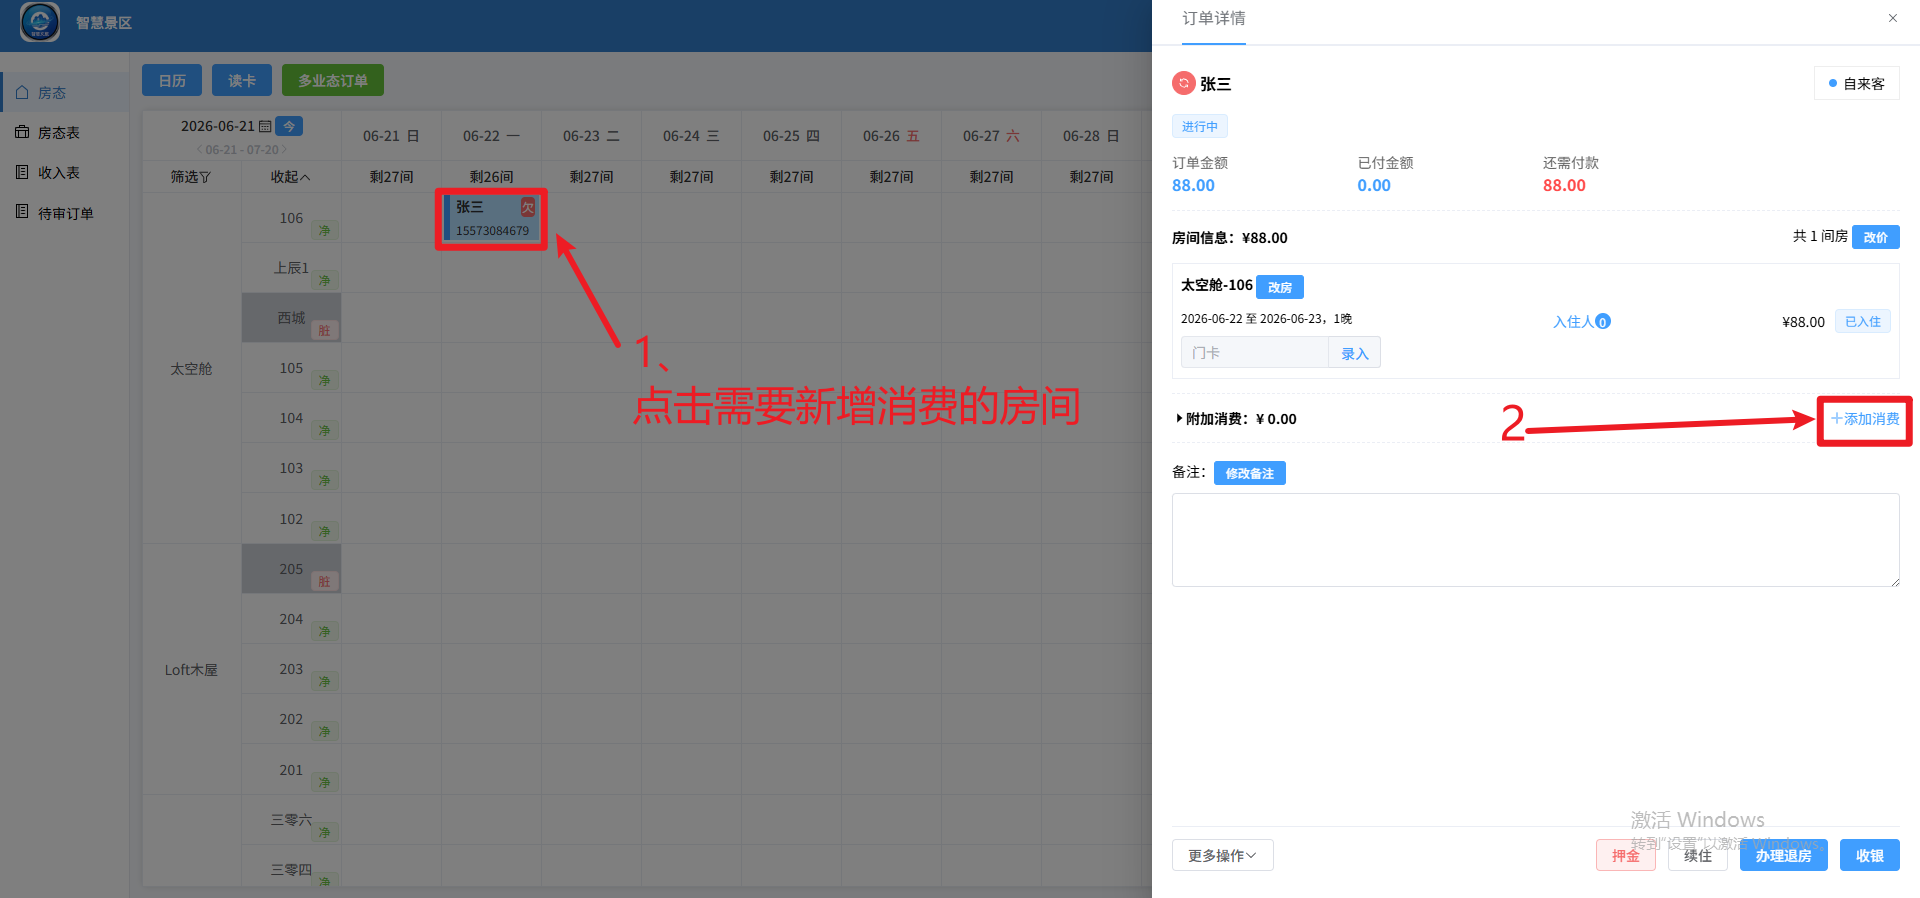Click the 已入住 status button
The image size is (1920, 898).
coord(1863,322)
